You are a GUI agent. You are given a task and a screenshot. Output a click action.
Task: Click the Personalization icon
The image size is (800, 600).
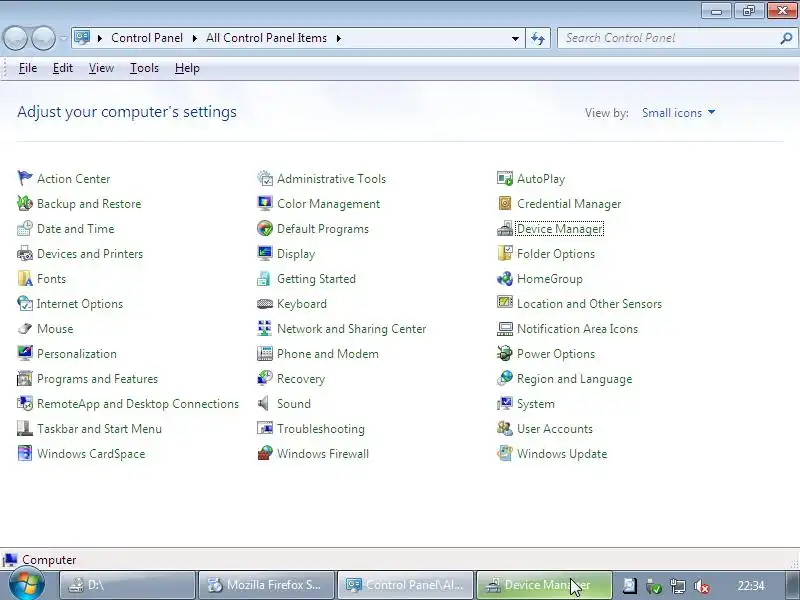(x=24, y=354)
